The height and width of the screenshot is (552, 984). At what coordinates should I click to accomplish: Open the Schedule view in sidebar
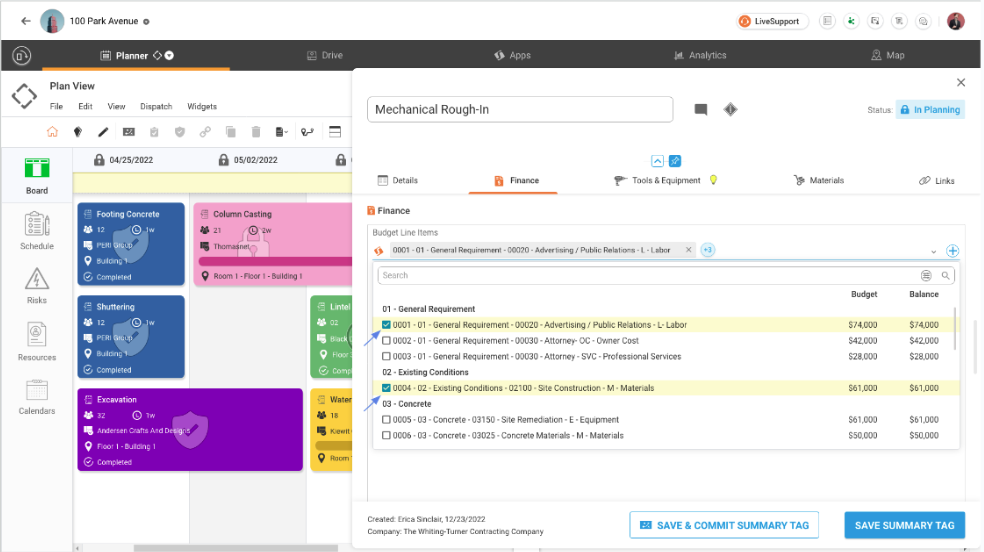pyautogui.click(x=36, y=231)
